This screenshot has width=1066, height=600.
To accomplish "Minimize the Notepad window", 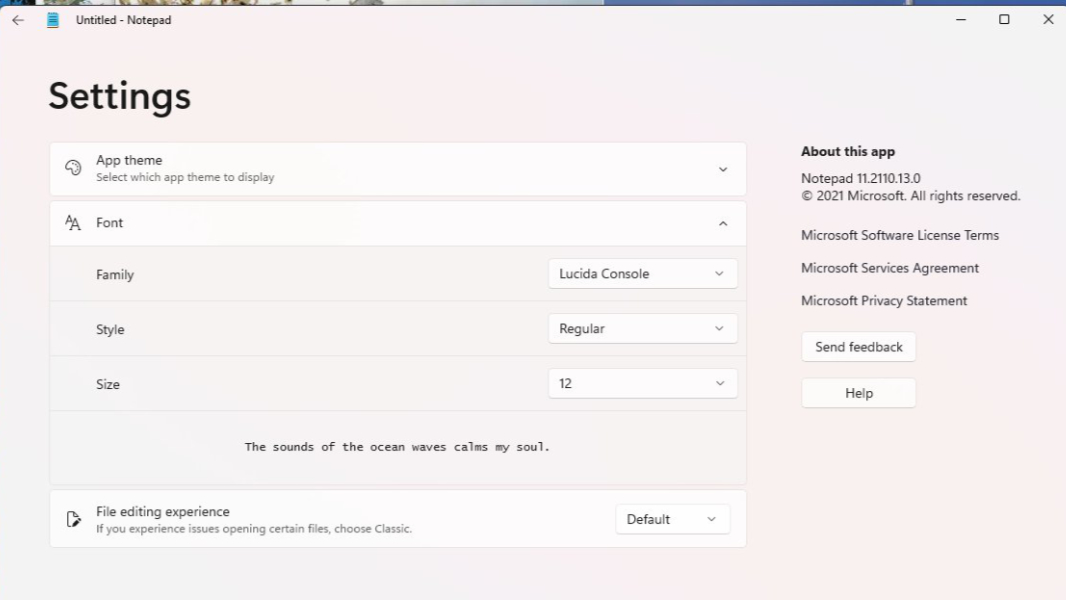I will 960,20.
